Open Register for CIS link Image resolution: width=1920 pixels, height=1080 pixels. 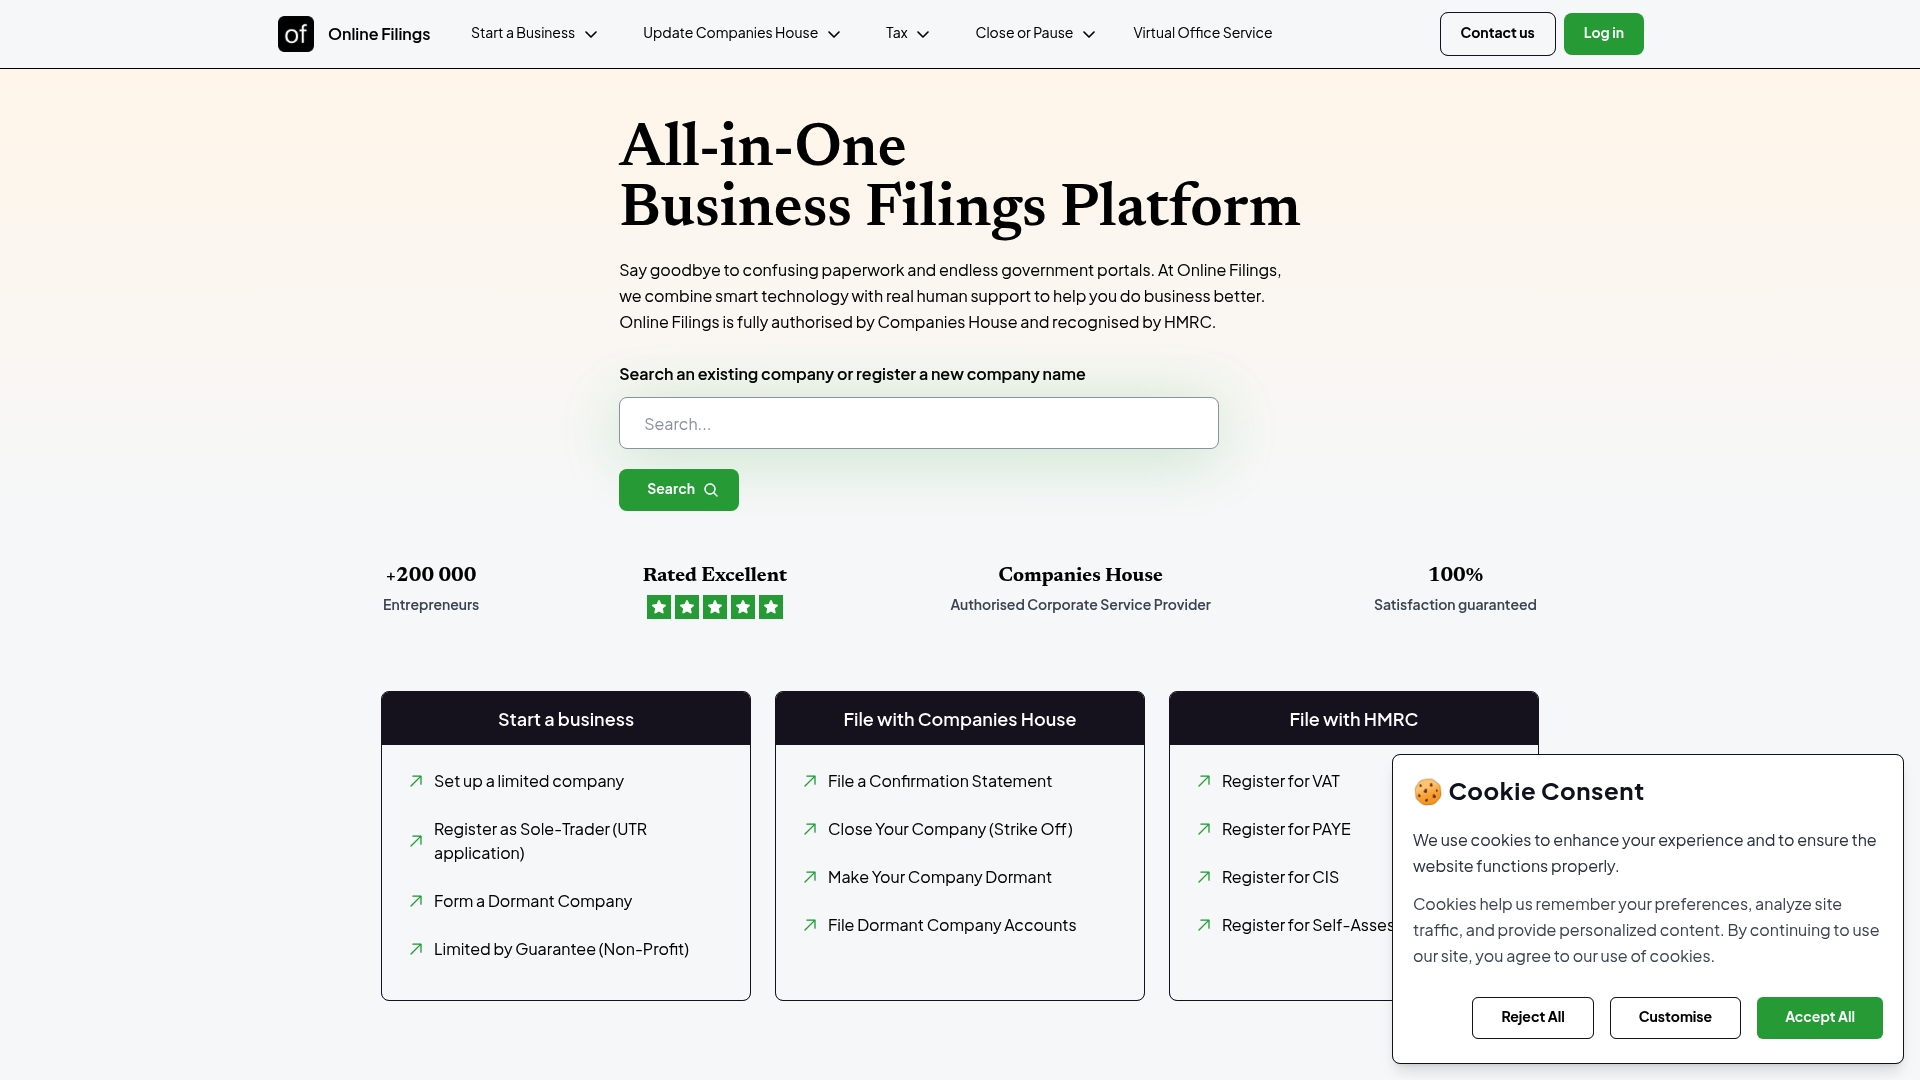point(1280,877)
